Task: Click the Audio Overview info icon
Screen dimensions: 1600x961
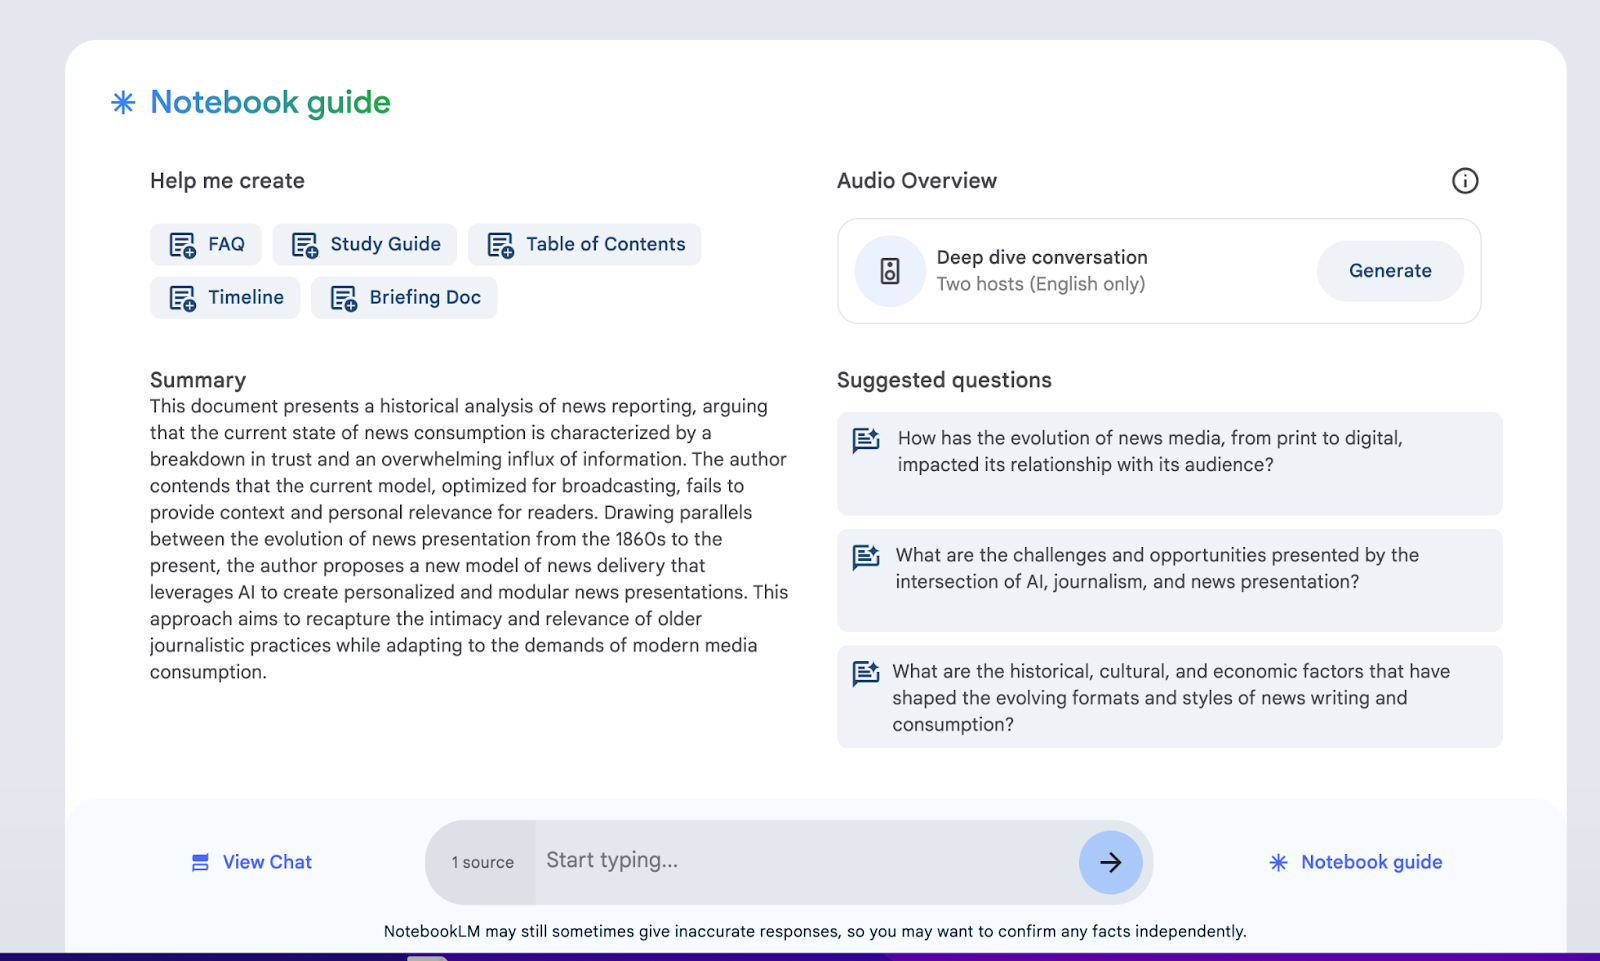Action: [x=1465, y=181]
